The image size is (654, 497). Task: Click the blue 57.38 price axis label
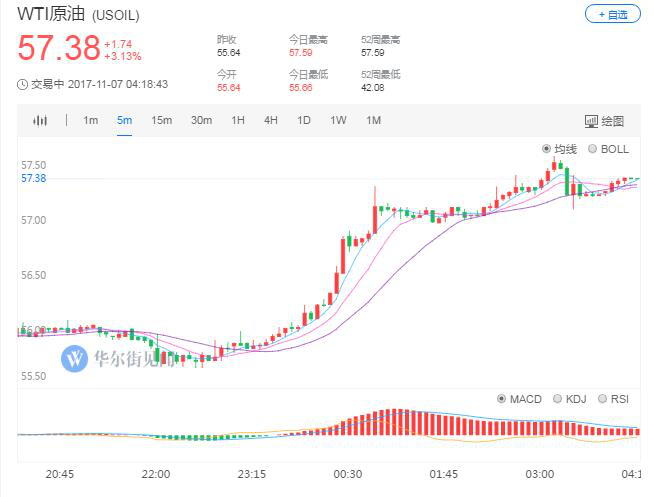coord(33,178)
